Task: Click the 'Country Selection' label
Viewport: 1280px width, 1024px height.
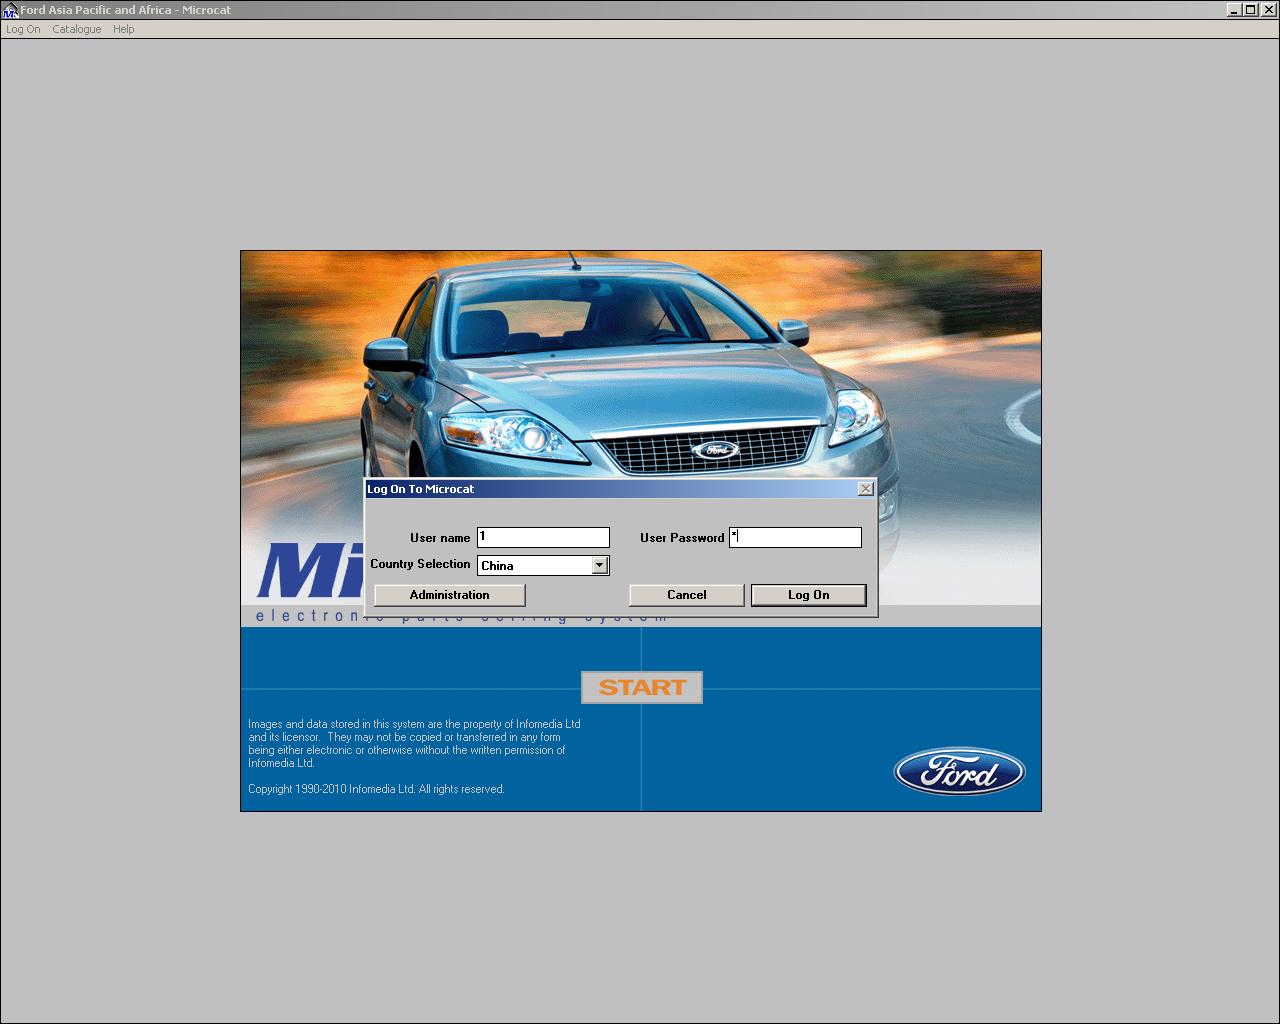Action: (420, 564)
